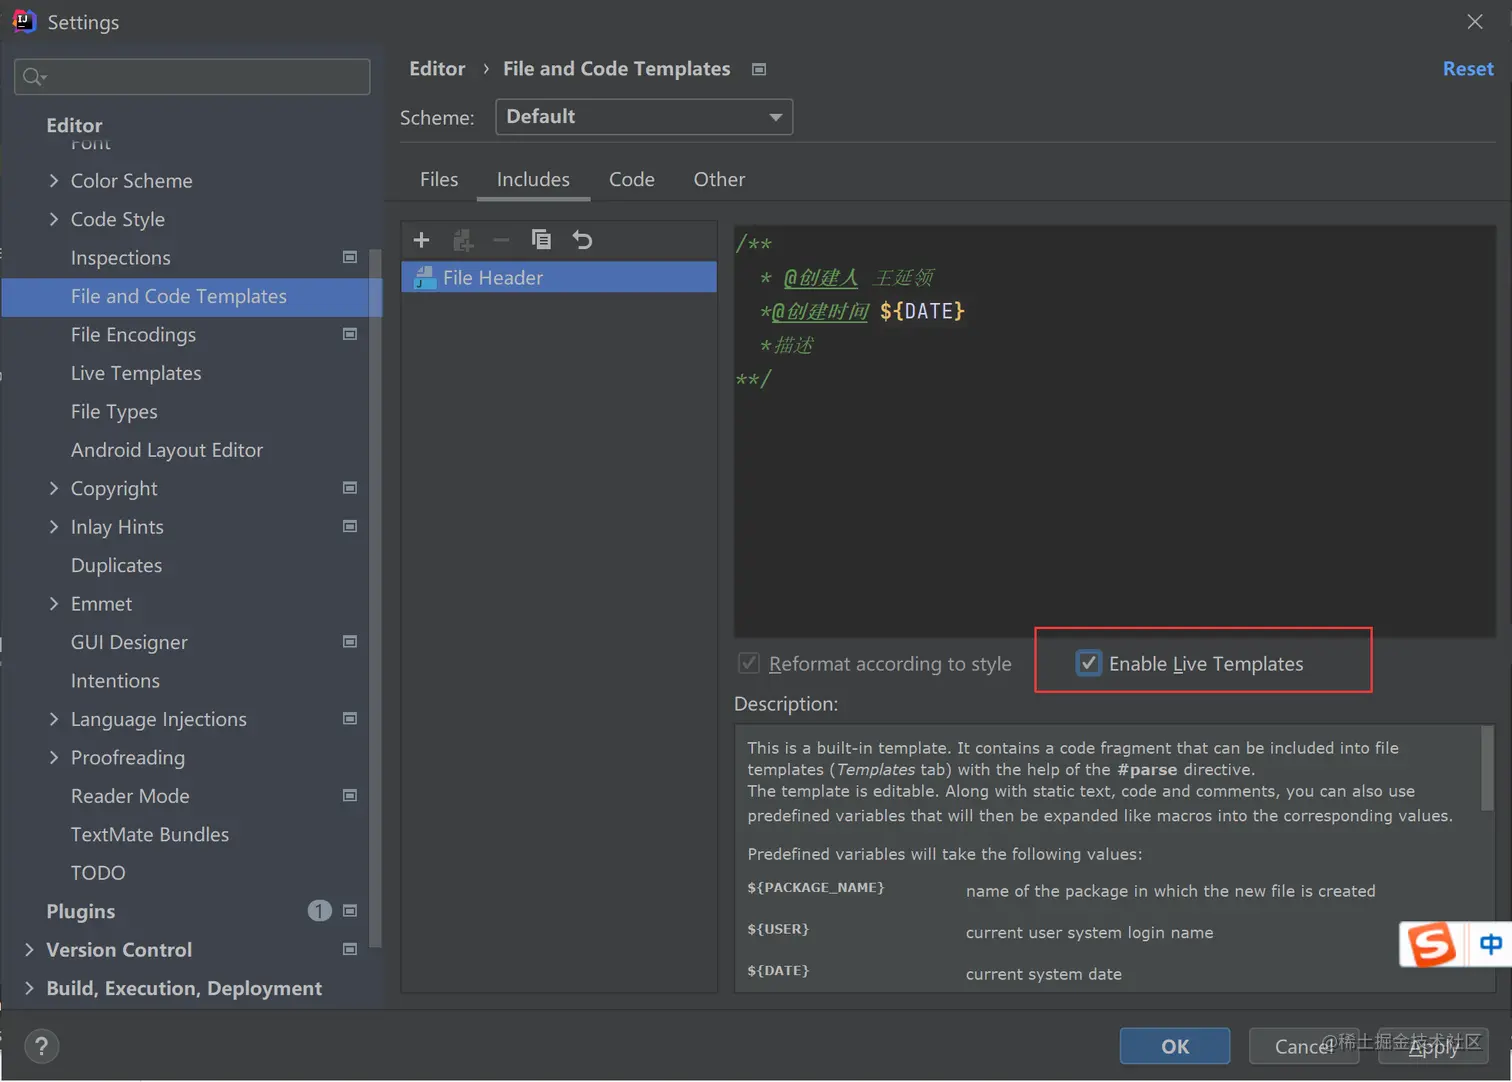Open Live Templates settings page
This screenshot has height=1082, width=1512.
click(136, 373)
